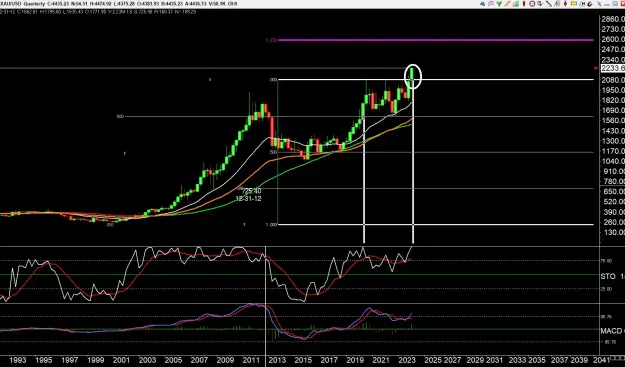Click the 650 price axis label
Screen dimensions: 625x367
(x=615, y=192)
